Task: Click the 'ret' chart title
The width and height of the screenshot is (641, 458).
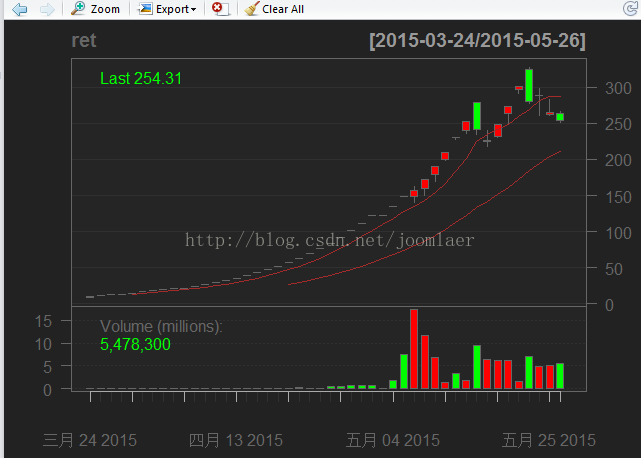Action: click(84, 40)
